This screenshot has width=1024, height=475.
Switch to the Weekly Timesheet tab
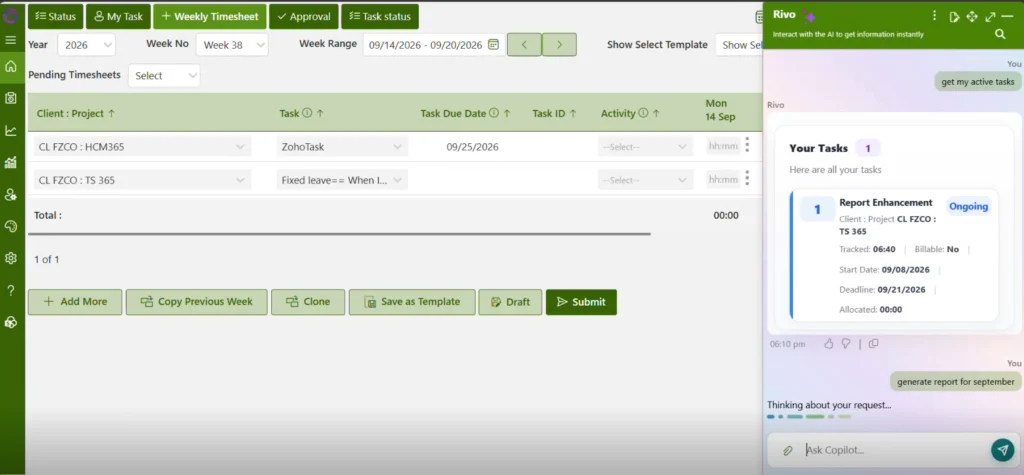[210, 16]
